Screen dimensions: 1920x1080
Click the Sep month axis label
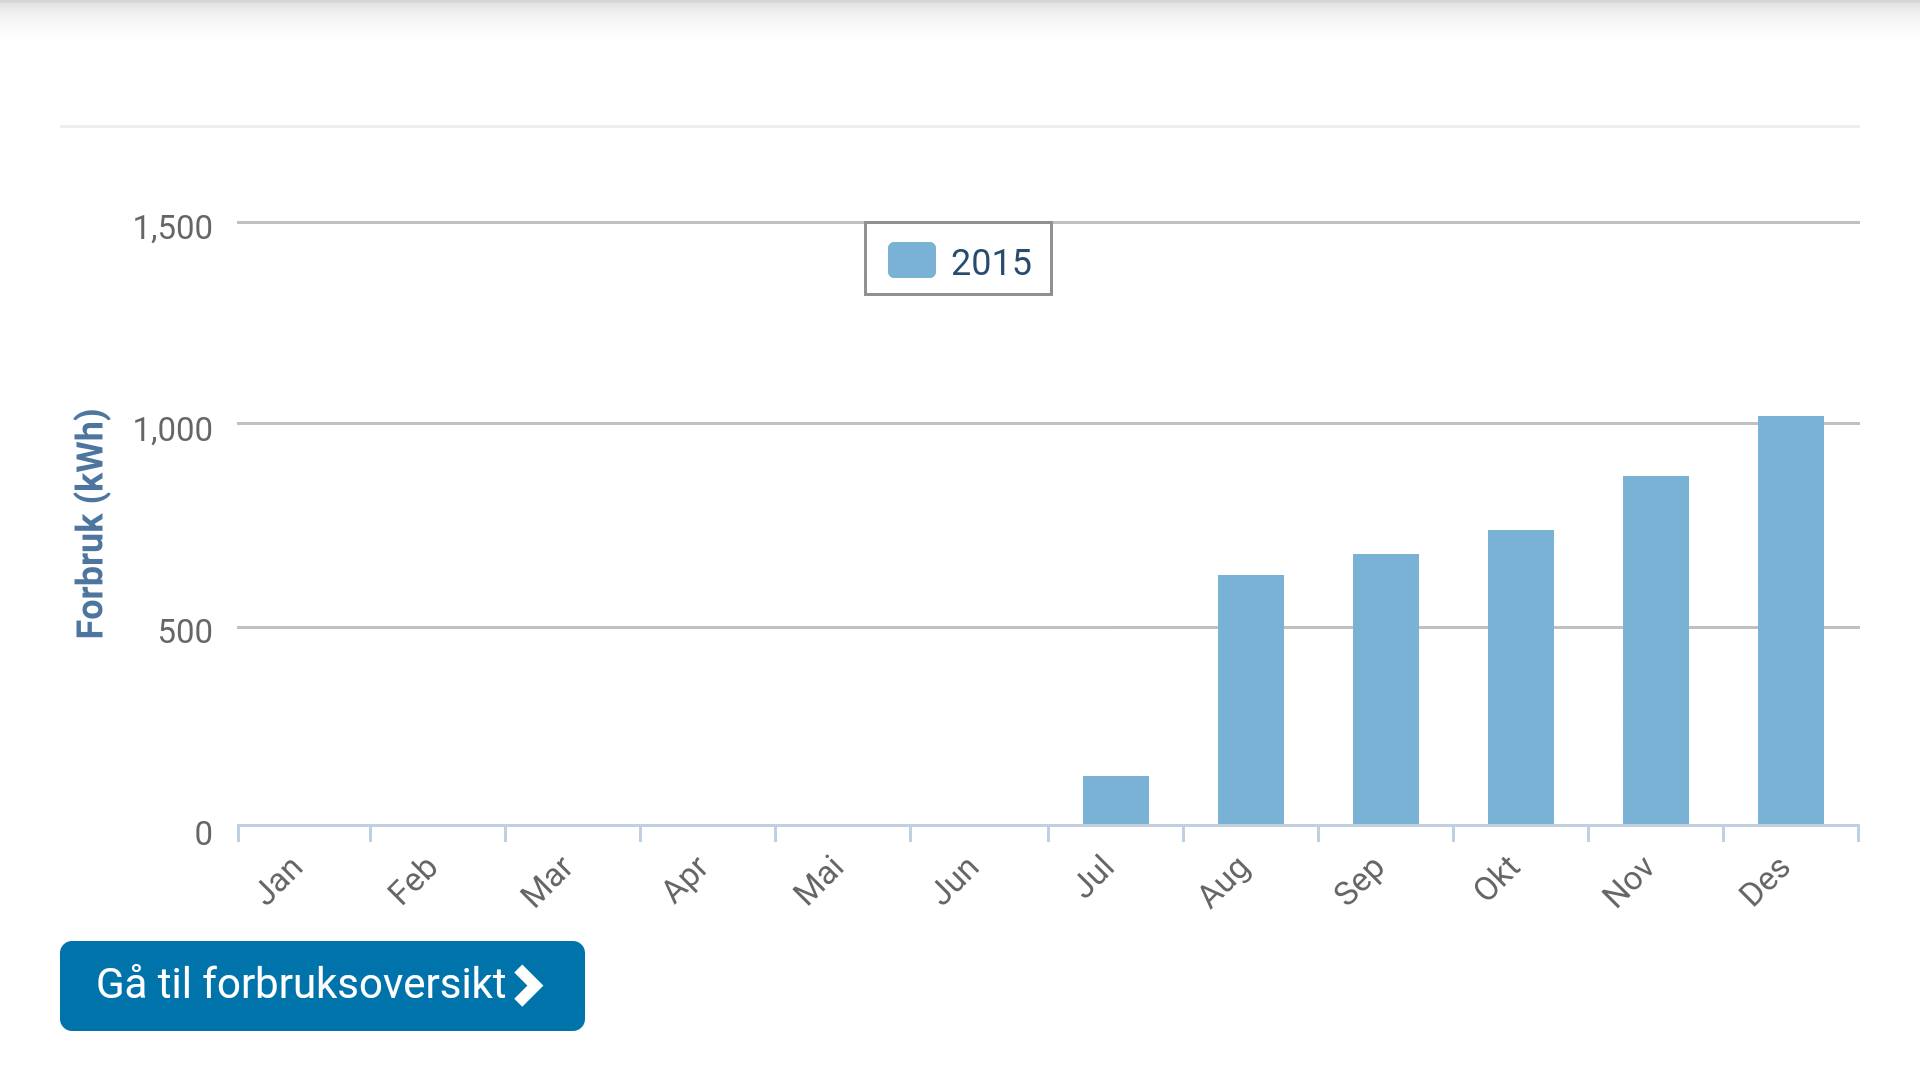[1360, 881]
